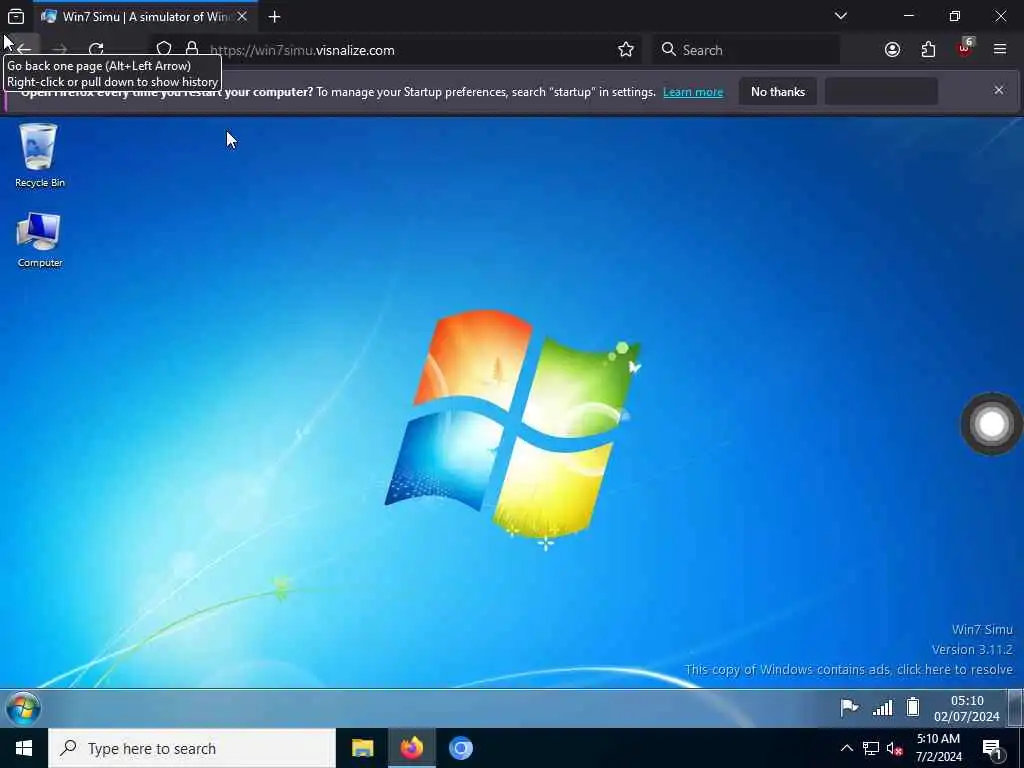Show hidden tray icons chevron
The width and height of the screenshot is (1024, 768).
click(x=846, y=748)
